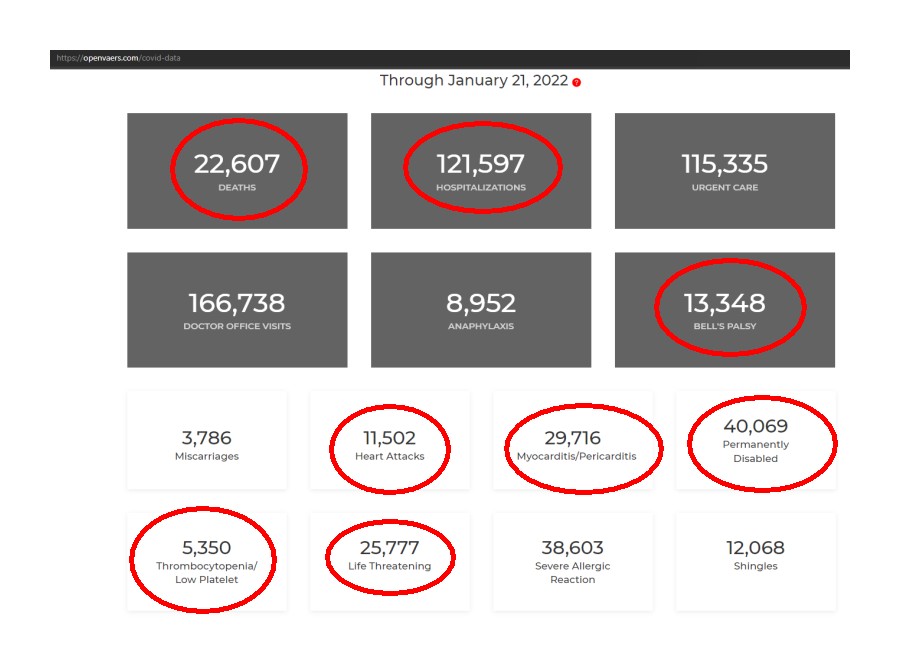Open the 166,738 Doctor Office Visits card
Image resolution: width=900 pixels, height=672 pixels.
pos(237,310)
